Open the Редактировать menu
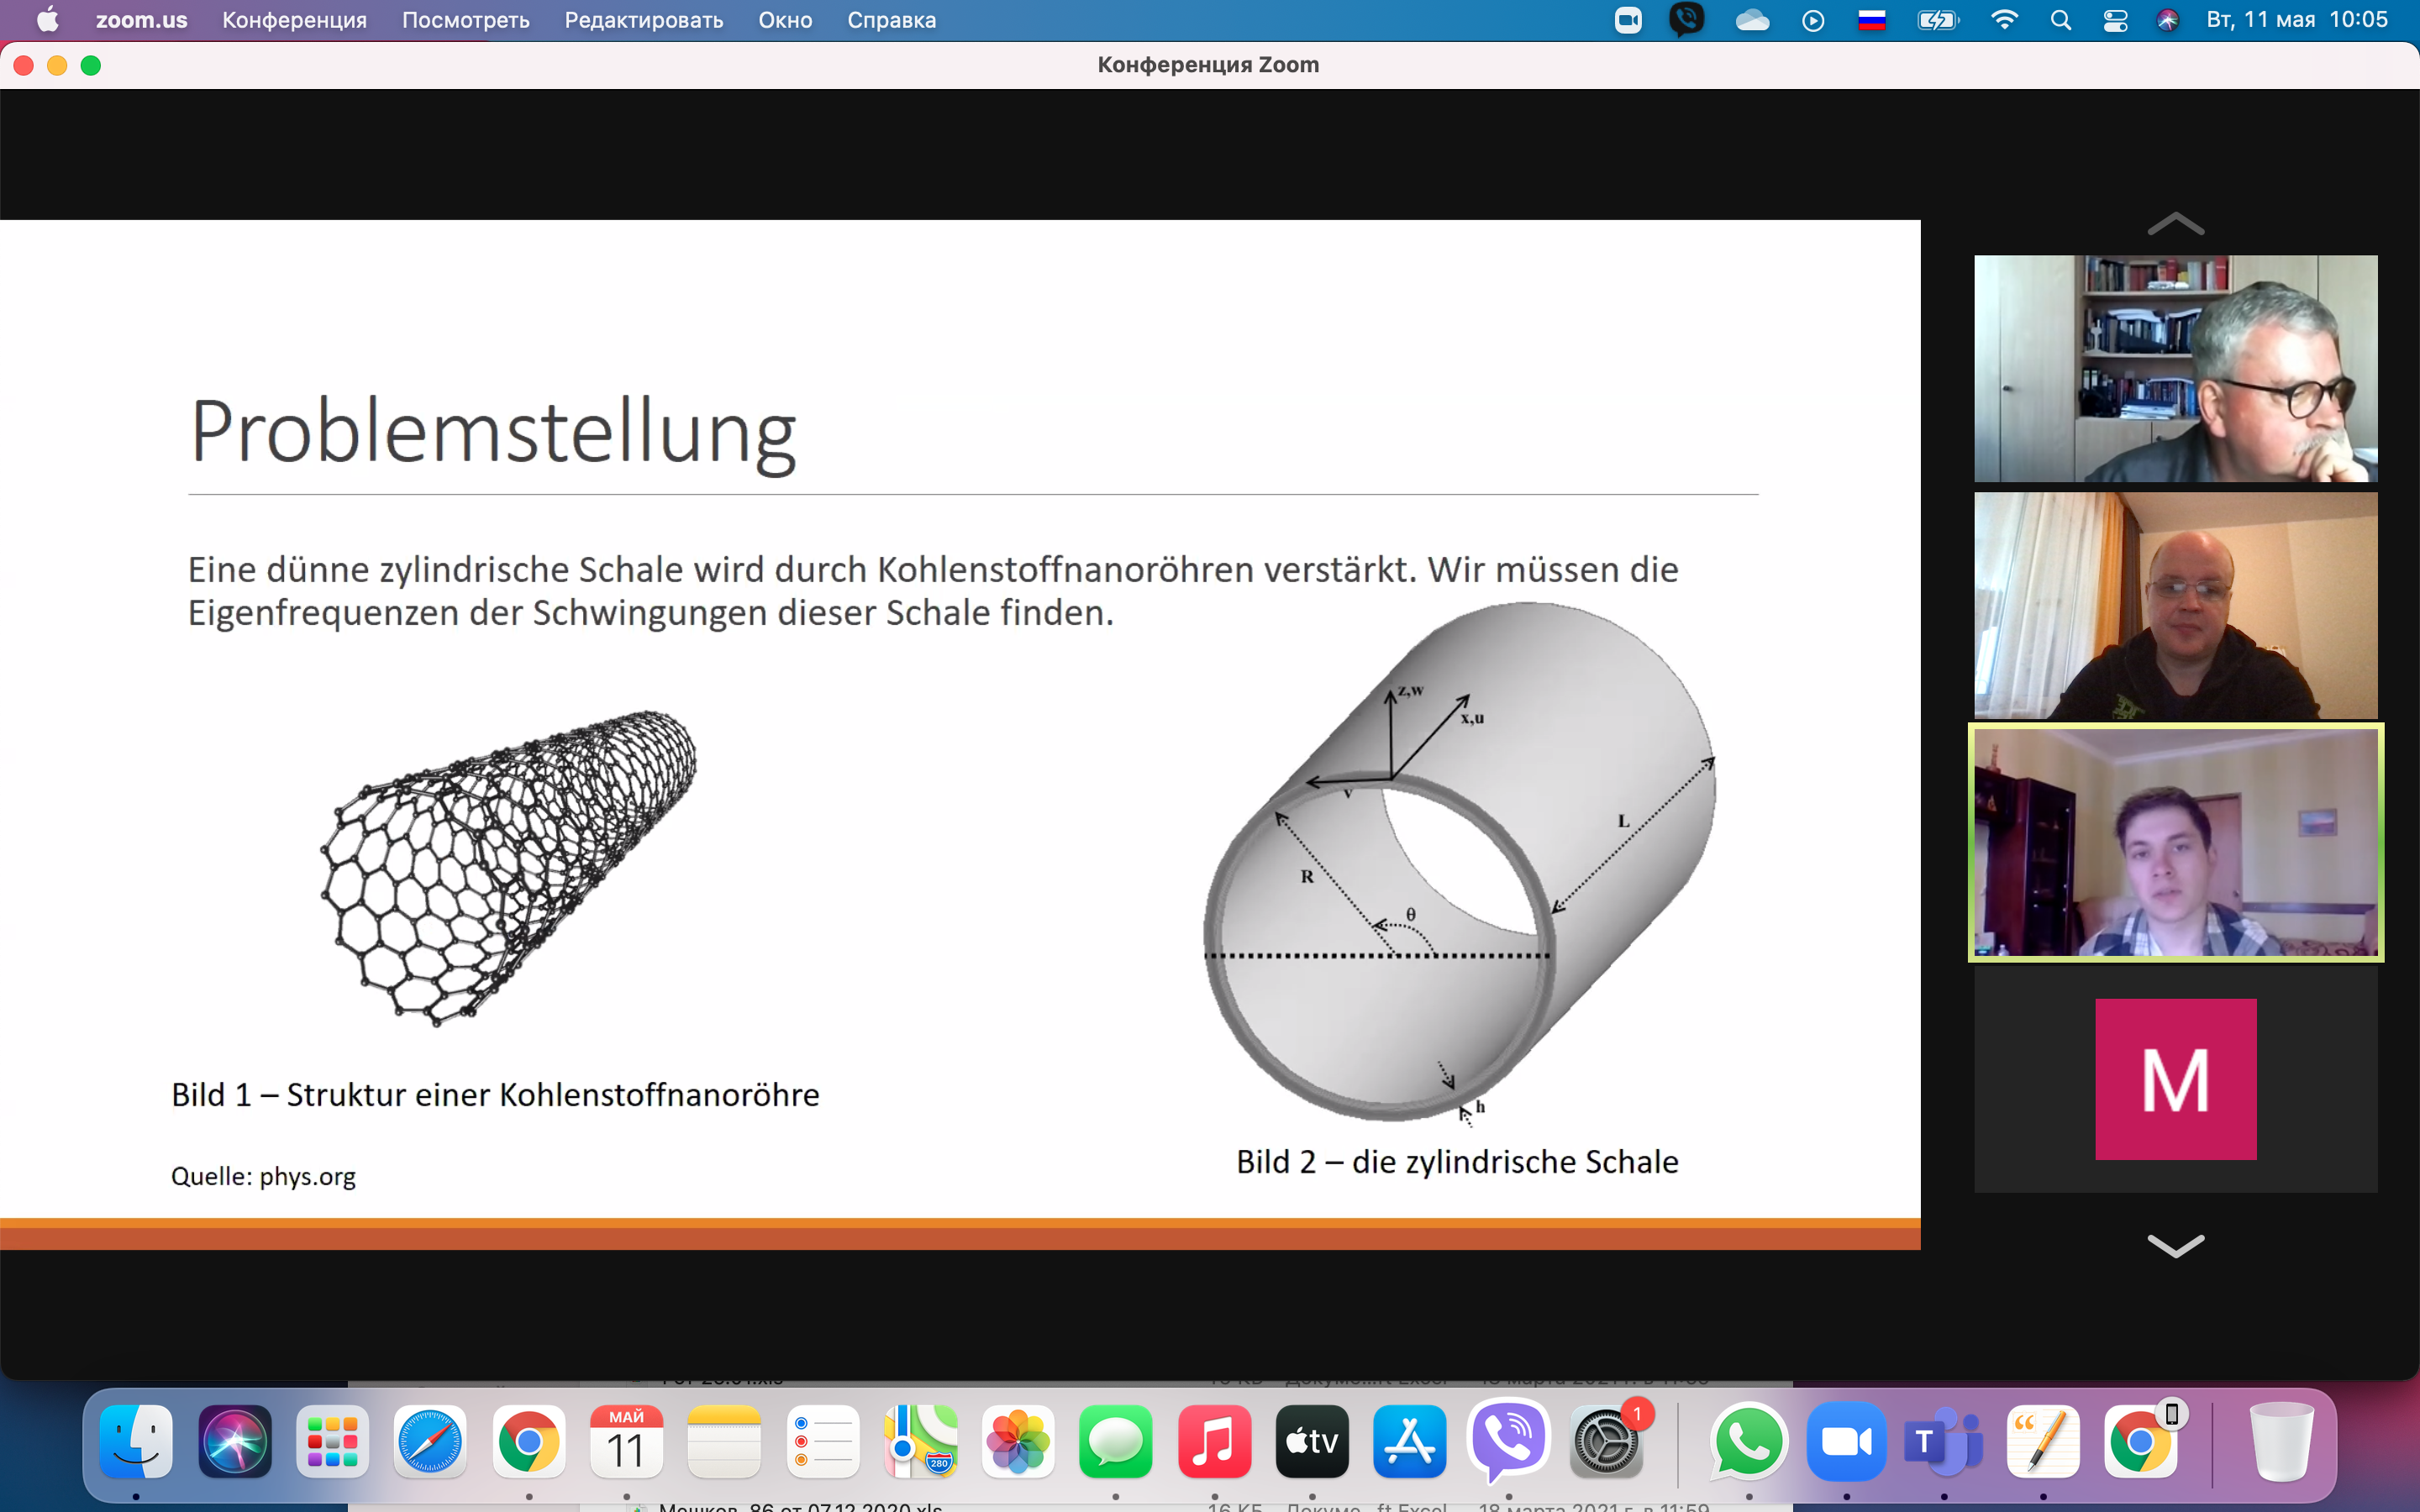The width and height of the screenshot is (2420, 1512). click(x=644, y=20)
